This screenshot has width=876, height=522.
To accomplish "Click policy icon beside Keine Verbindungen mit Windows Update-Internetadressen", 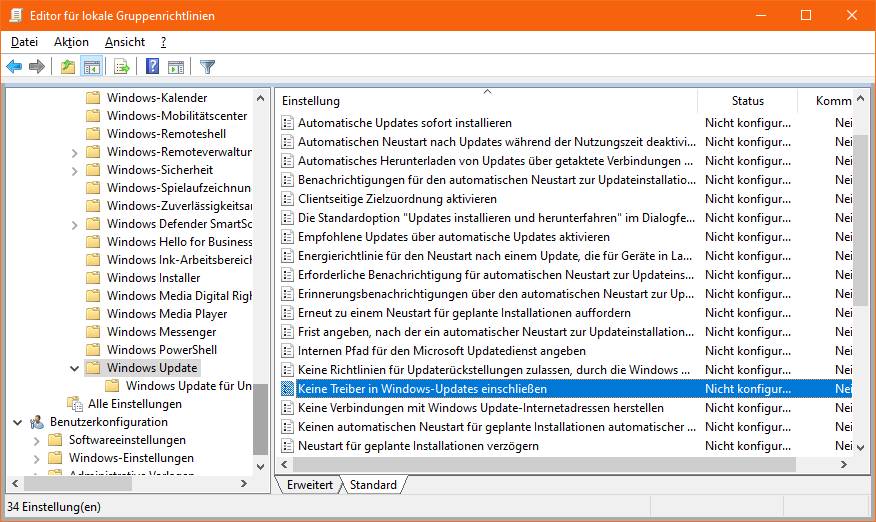I will coord(287,408).
